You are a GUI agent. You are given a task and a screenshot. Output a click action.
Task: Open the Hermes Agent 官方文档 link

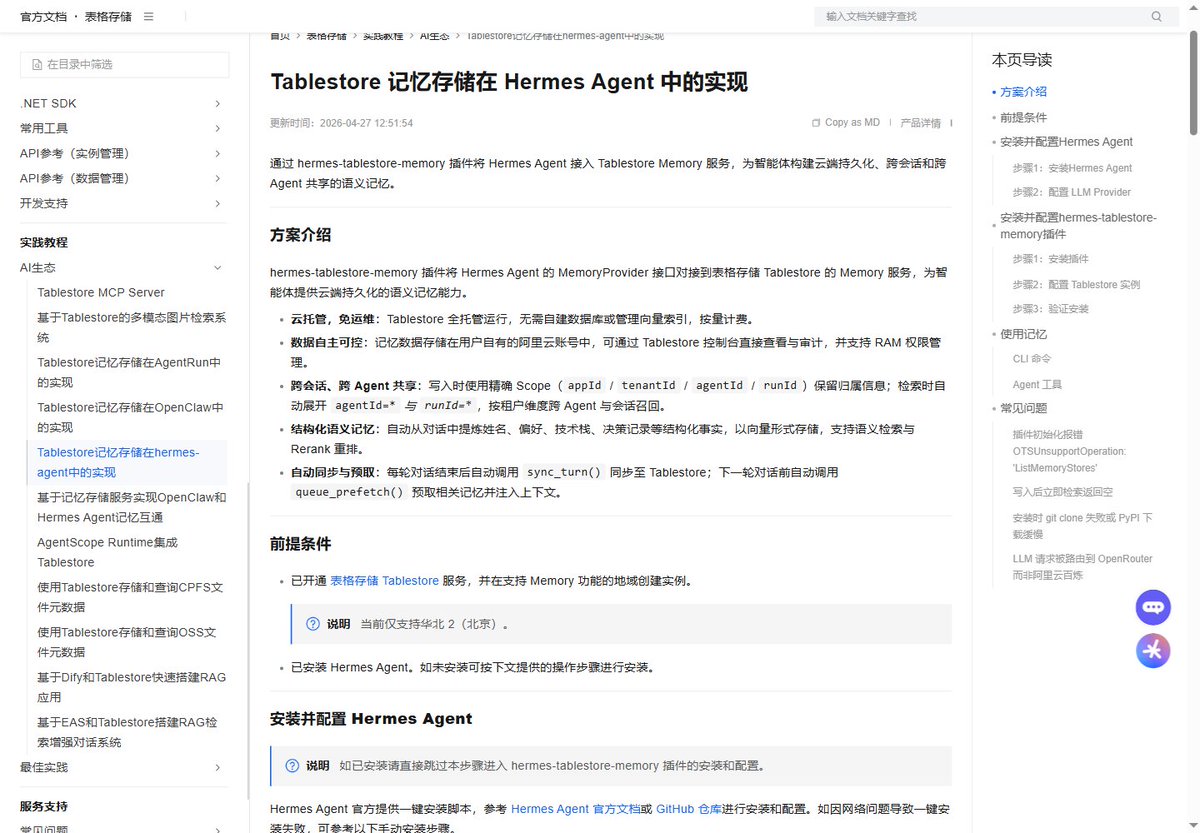click(575, 809)
